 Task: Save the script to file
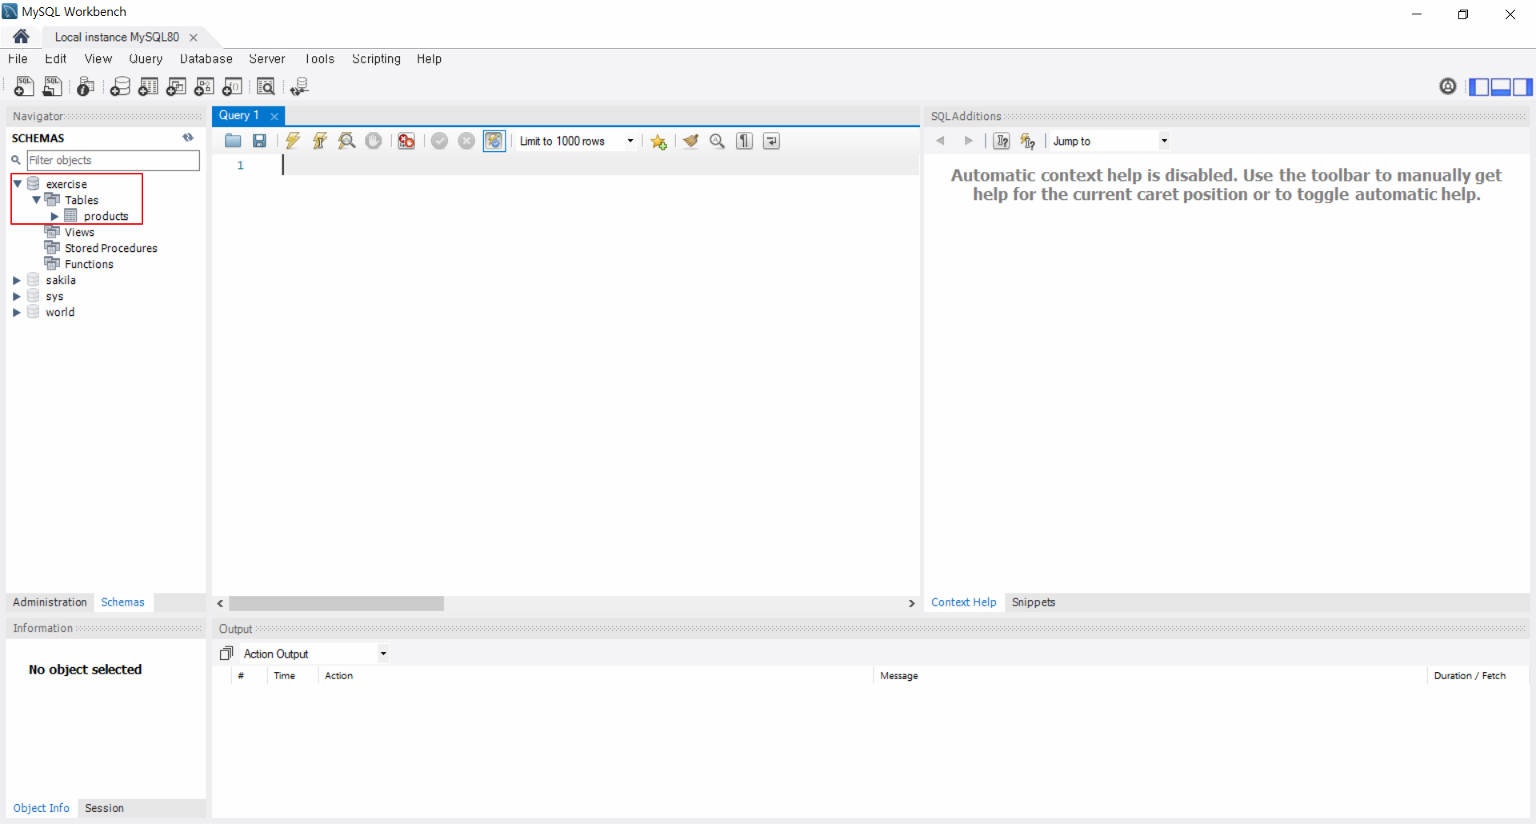(259, 141)
